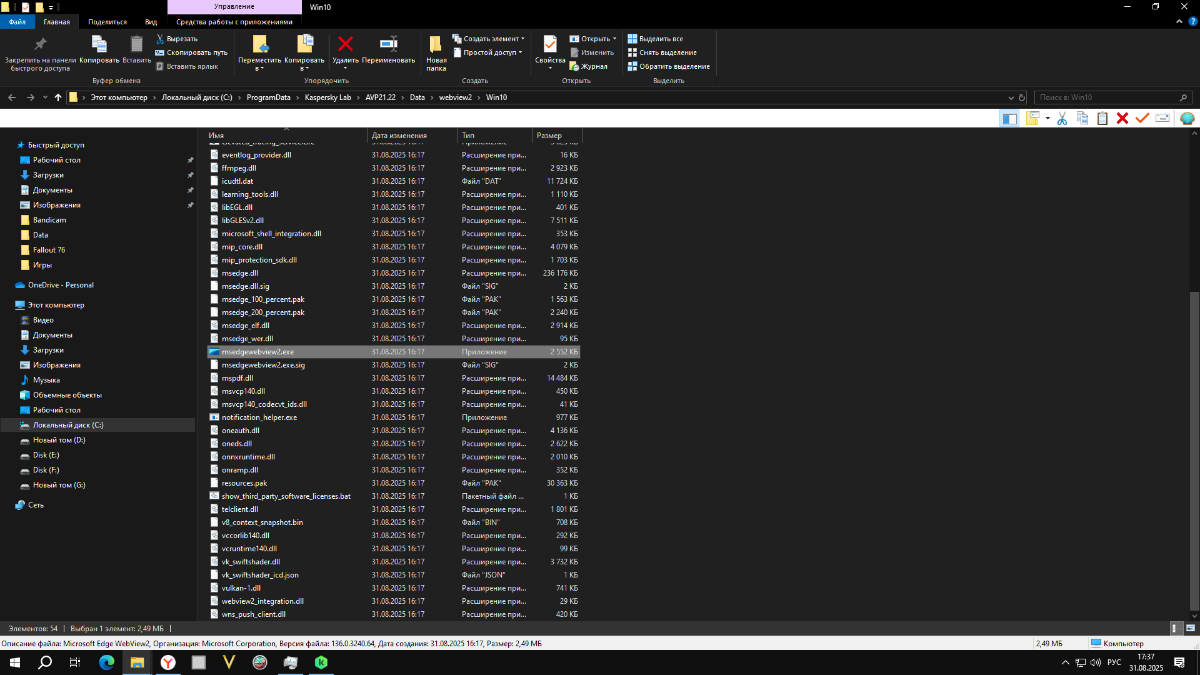Click Снять выделение (Deselect all)

point(661,52)
